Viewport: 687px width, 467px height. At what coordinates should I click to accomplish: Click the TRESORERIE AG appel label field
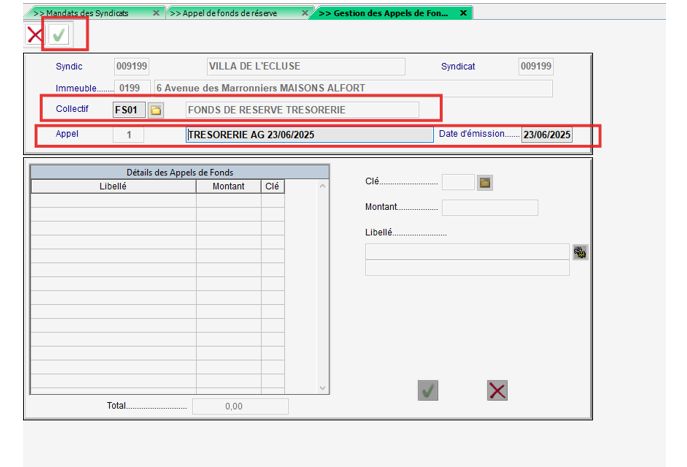tap(309, 135)
